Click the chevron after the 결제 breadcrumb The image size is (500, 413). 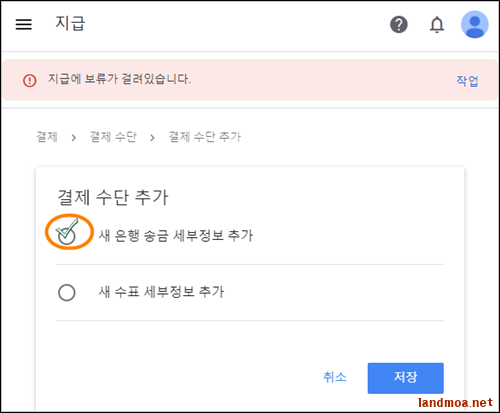(74, 137)
